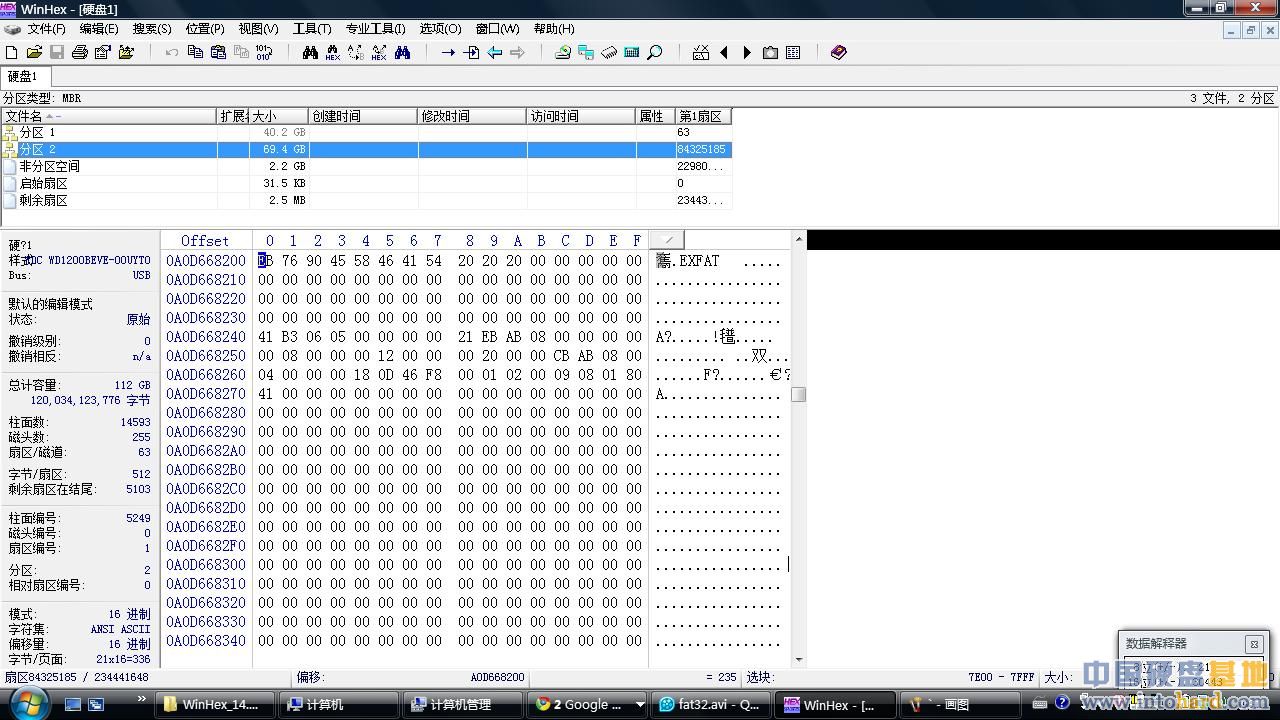
Task: Click the black left triangle navigation icon
Action: (x=724, y=52)
